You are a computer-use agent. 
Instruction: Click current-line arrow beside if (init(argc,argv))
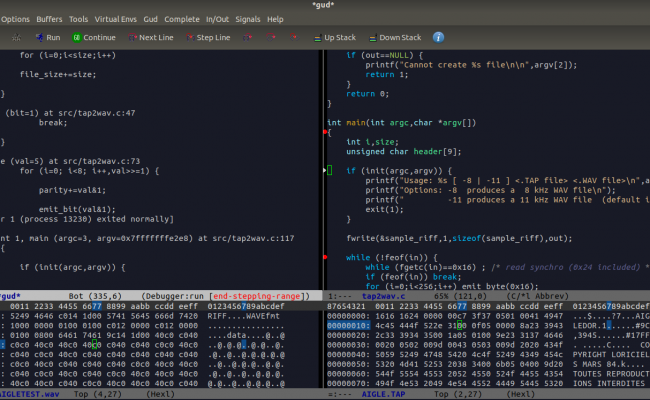325,170
